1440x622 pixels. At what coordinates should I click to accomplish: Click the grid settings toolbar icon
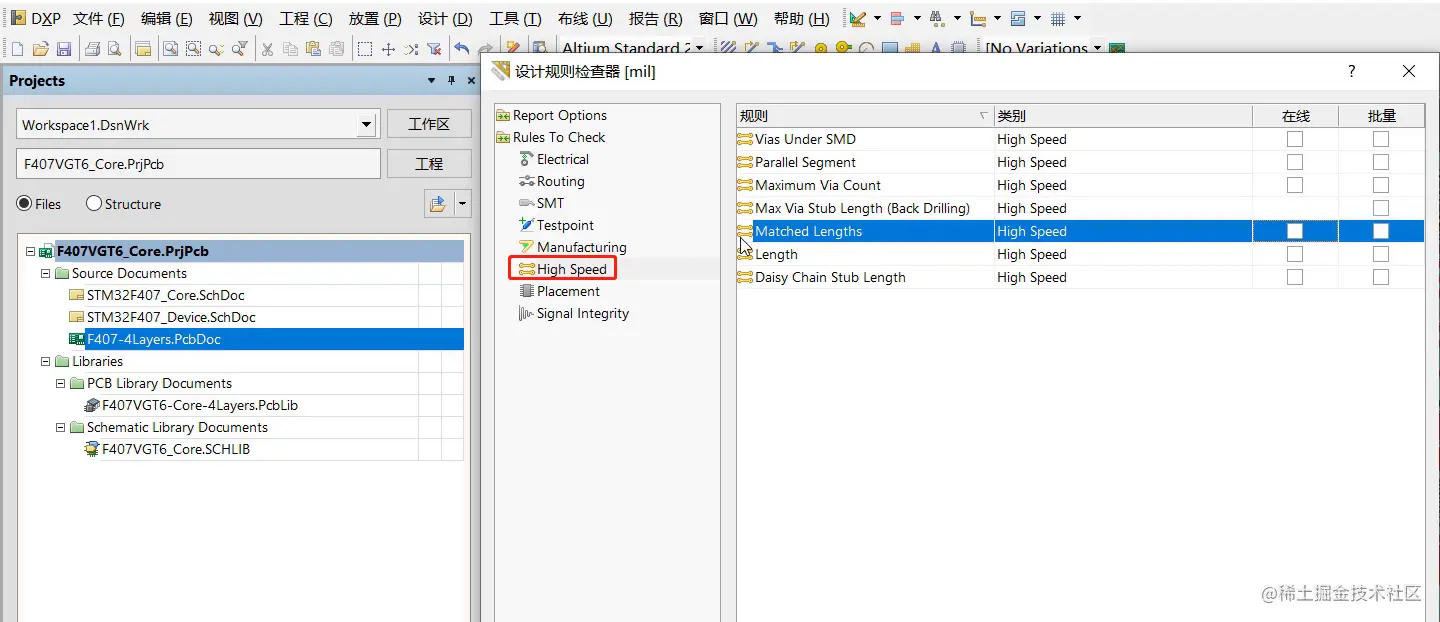tap(1058, 18)
